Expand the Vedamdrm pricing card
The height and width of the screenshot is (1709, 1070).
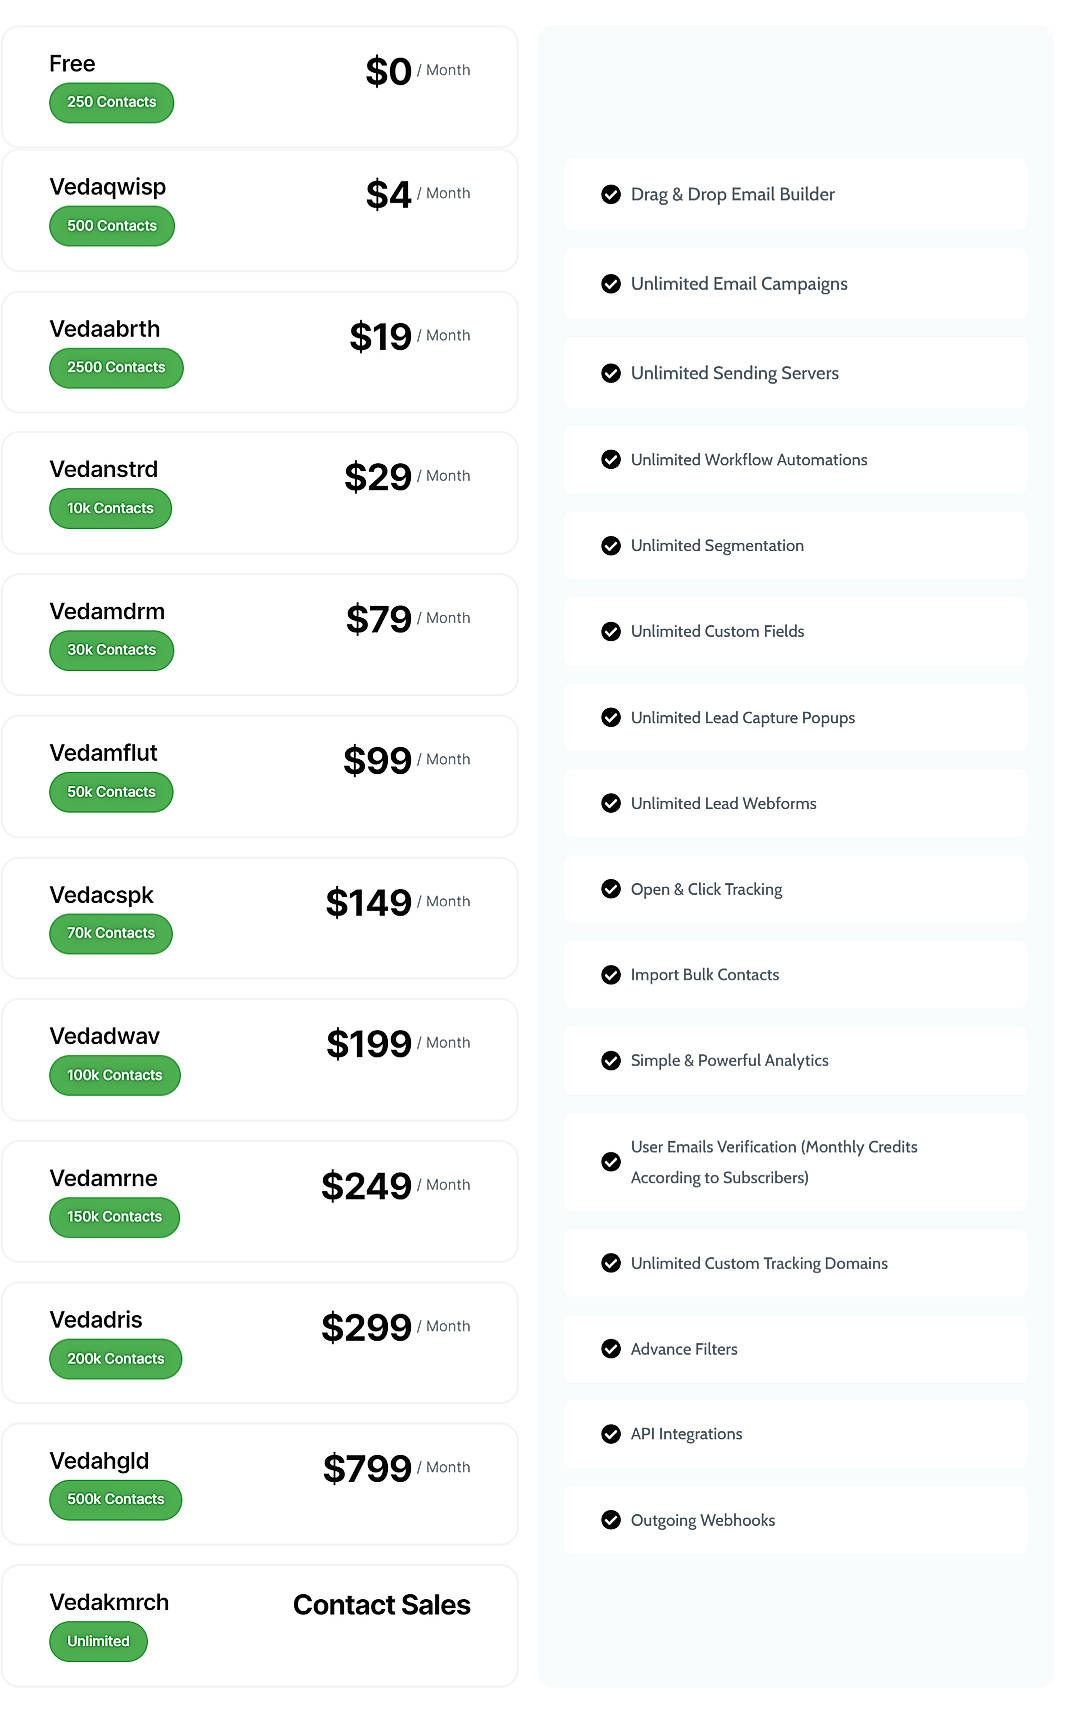[260, 634]
